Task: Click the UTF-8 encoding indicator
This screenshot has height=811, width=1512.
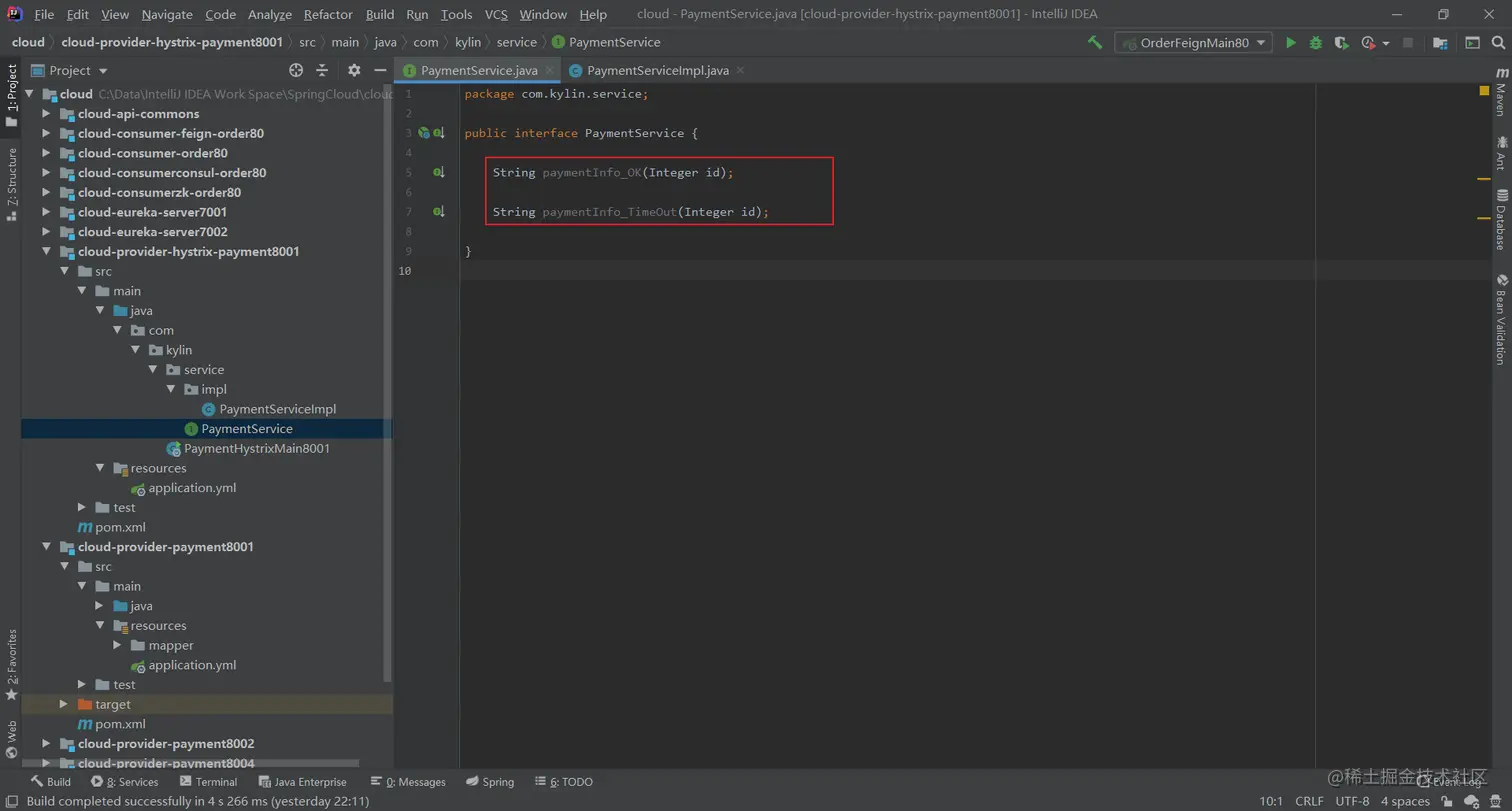Action: tap(1352, 801)
